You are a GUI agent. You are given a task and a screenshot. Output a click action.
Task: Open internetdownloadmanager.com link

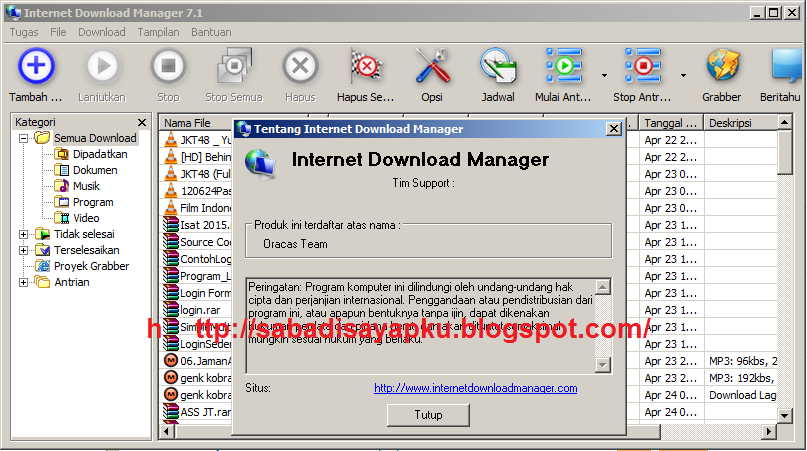[x=476, y=388]
